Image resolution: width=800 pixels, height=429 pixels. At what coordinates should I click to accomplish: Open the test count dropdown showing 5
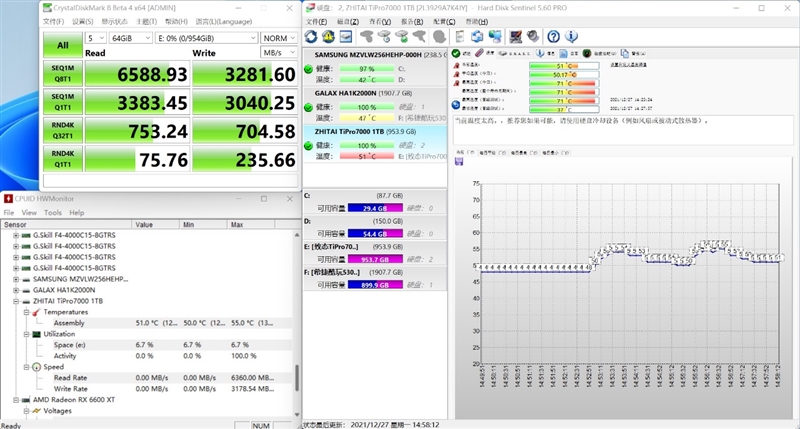point(95,38)
